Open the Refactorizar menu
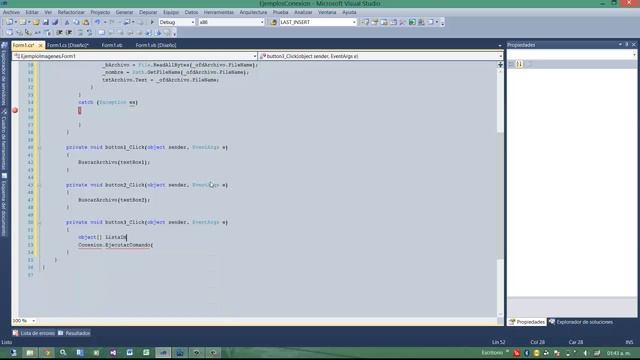Viewport: 640px width, 360px height. click(71, 12)
